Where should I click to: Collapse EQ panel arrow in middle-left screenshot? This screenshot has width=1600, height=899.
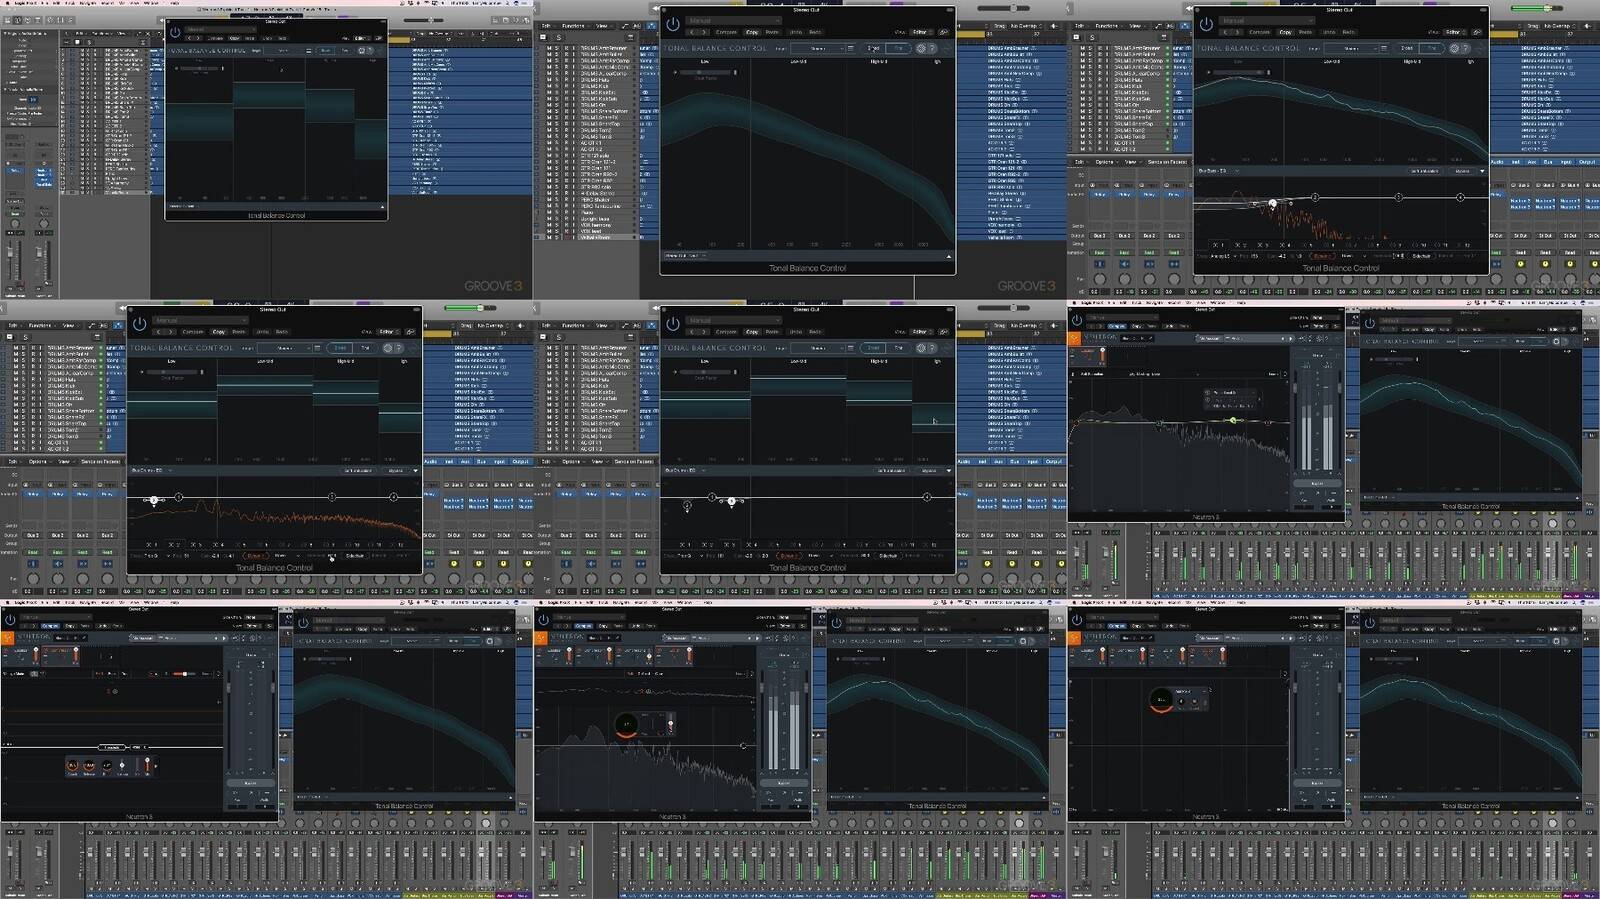tap(415, 470)
